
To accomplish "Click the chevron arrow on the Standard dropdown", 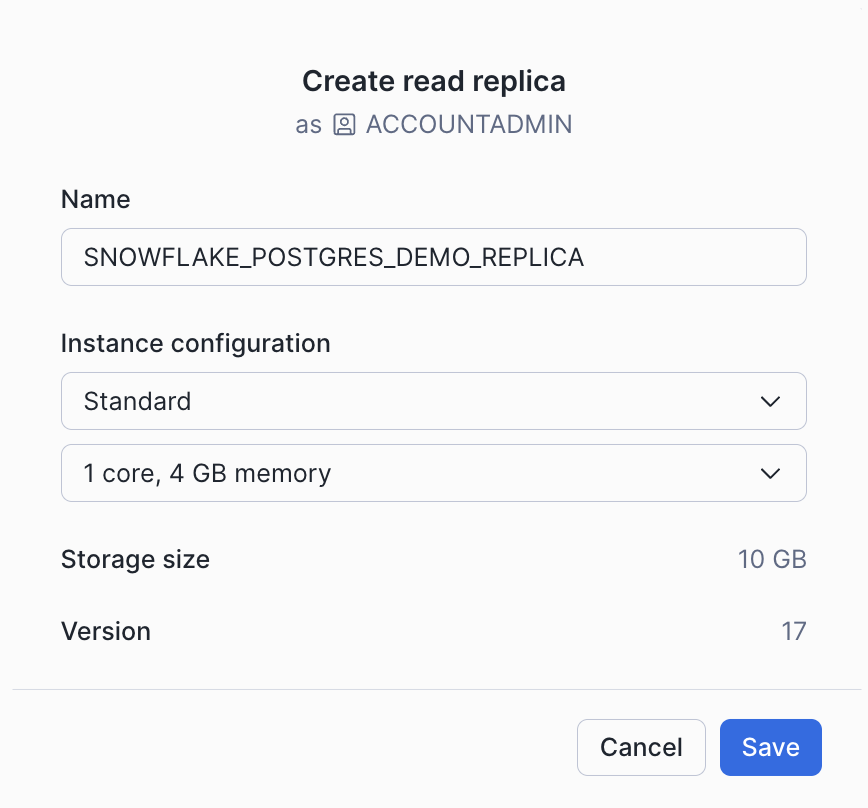I will [770, 402].
